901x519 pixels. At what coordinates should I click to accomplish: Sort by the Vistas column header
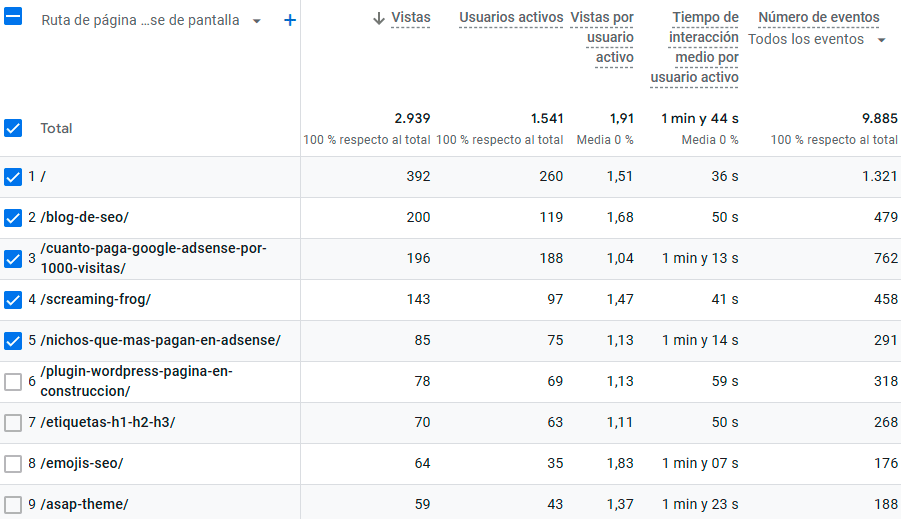pos(411,18)
